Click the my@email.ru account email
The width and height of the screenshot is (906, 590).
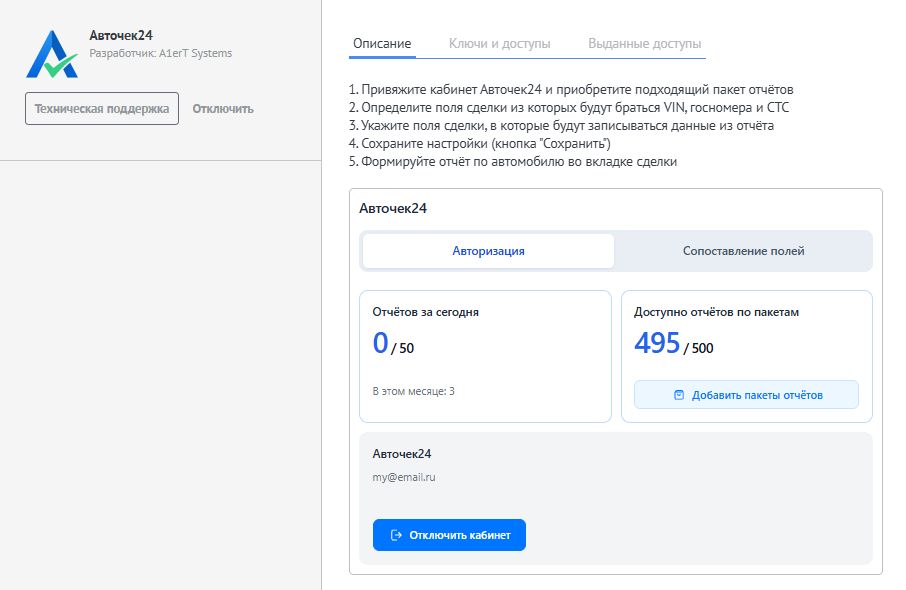coord(404,477)
